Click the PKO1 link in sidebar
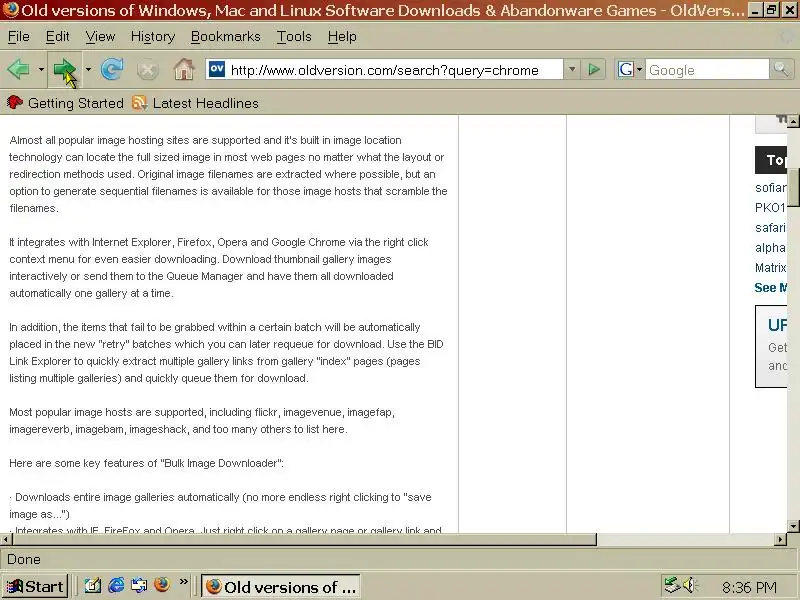 (x=770, y=208)
